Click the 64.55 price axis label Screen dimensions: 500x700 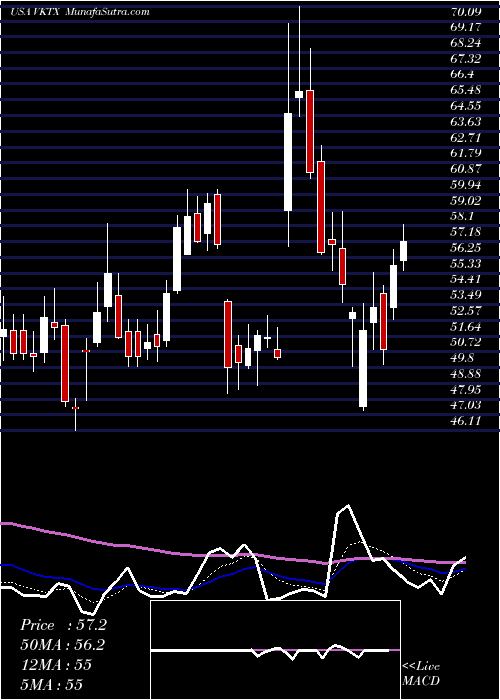[x=466, y=106]
